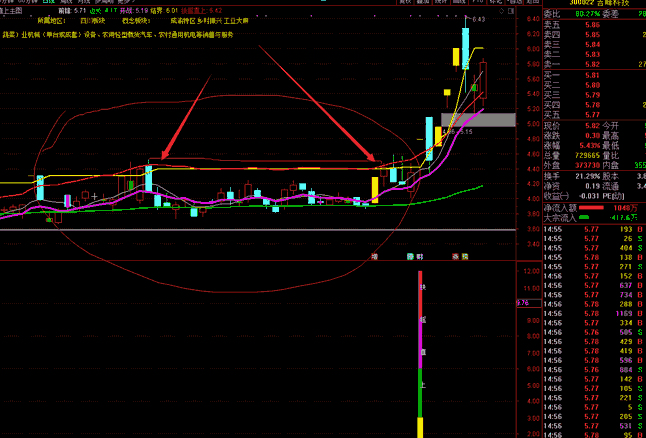Click the 叠加 overlay button

(423, 2)
